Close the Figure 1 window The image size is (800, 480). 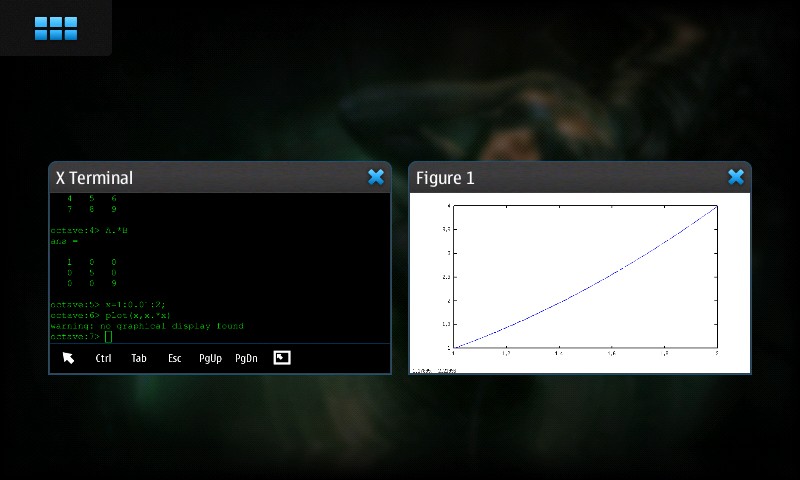point(736,177)
